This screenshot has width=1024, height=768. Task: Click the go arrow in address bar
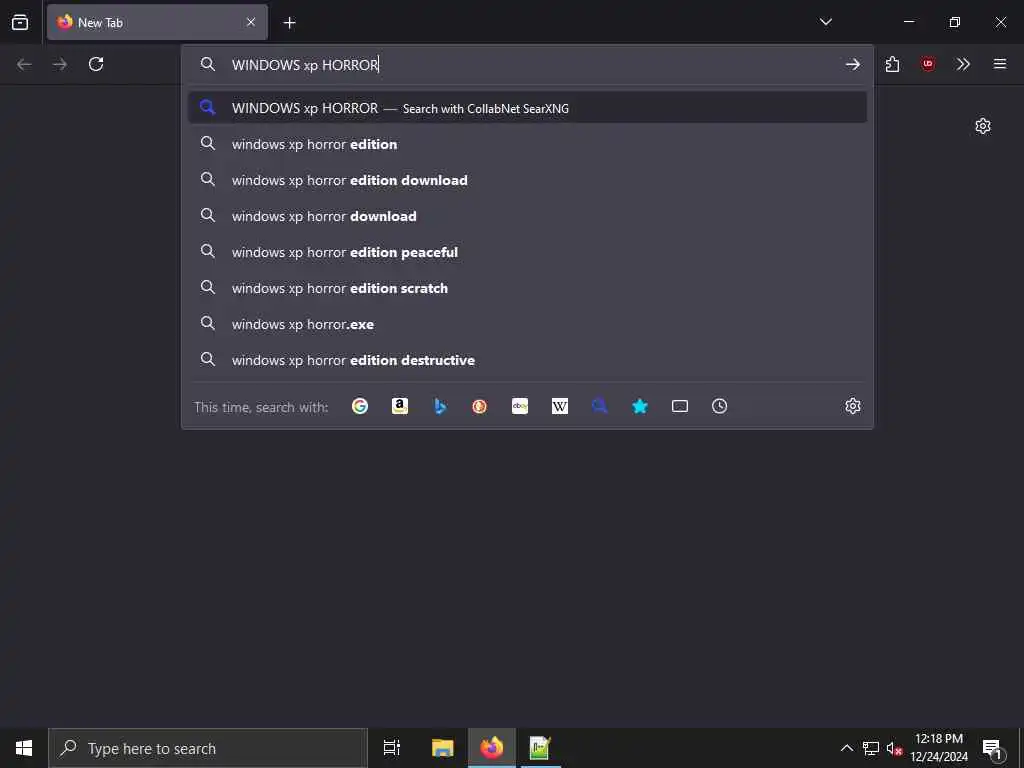click(x=853, y=64)
